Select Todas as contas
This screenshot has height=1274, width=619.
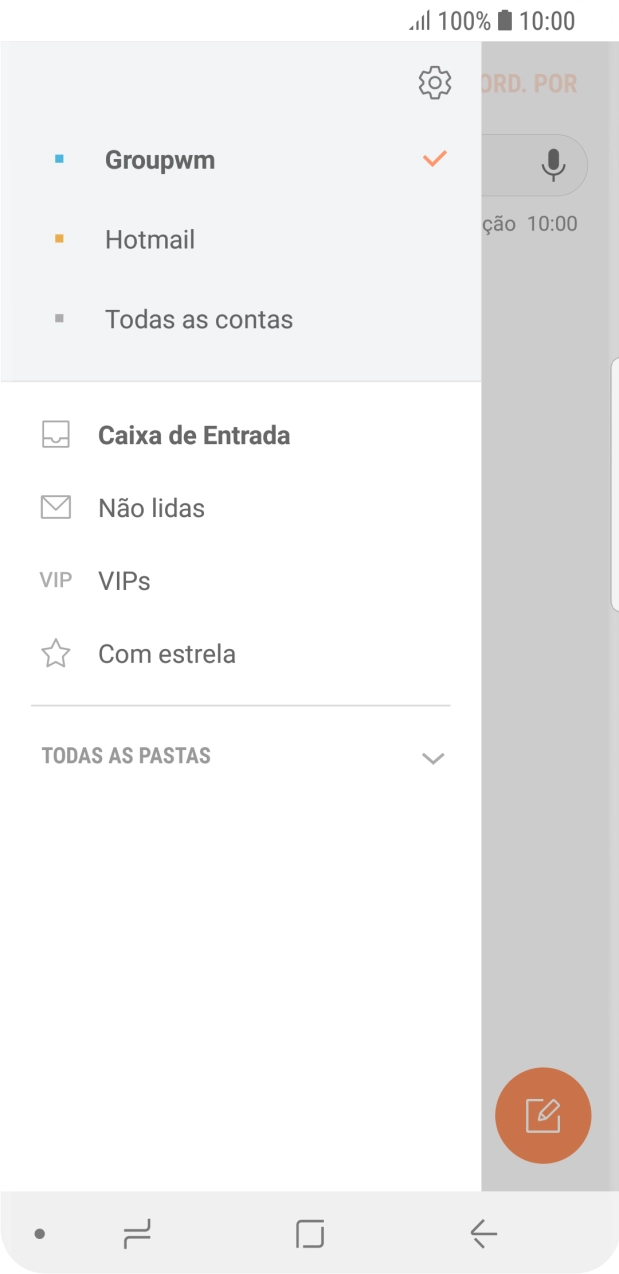198,319
